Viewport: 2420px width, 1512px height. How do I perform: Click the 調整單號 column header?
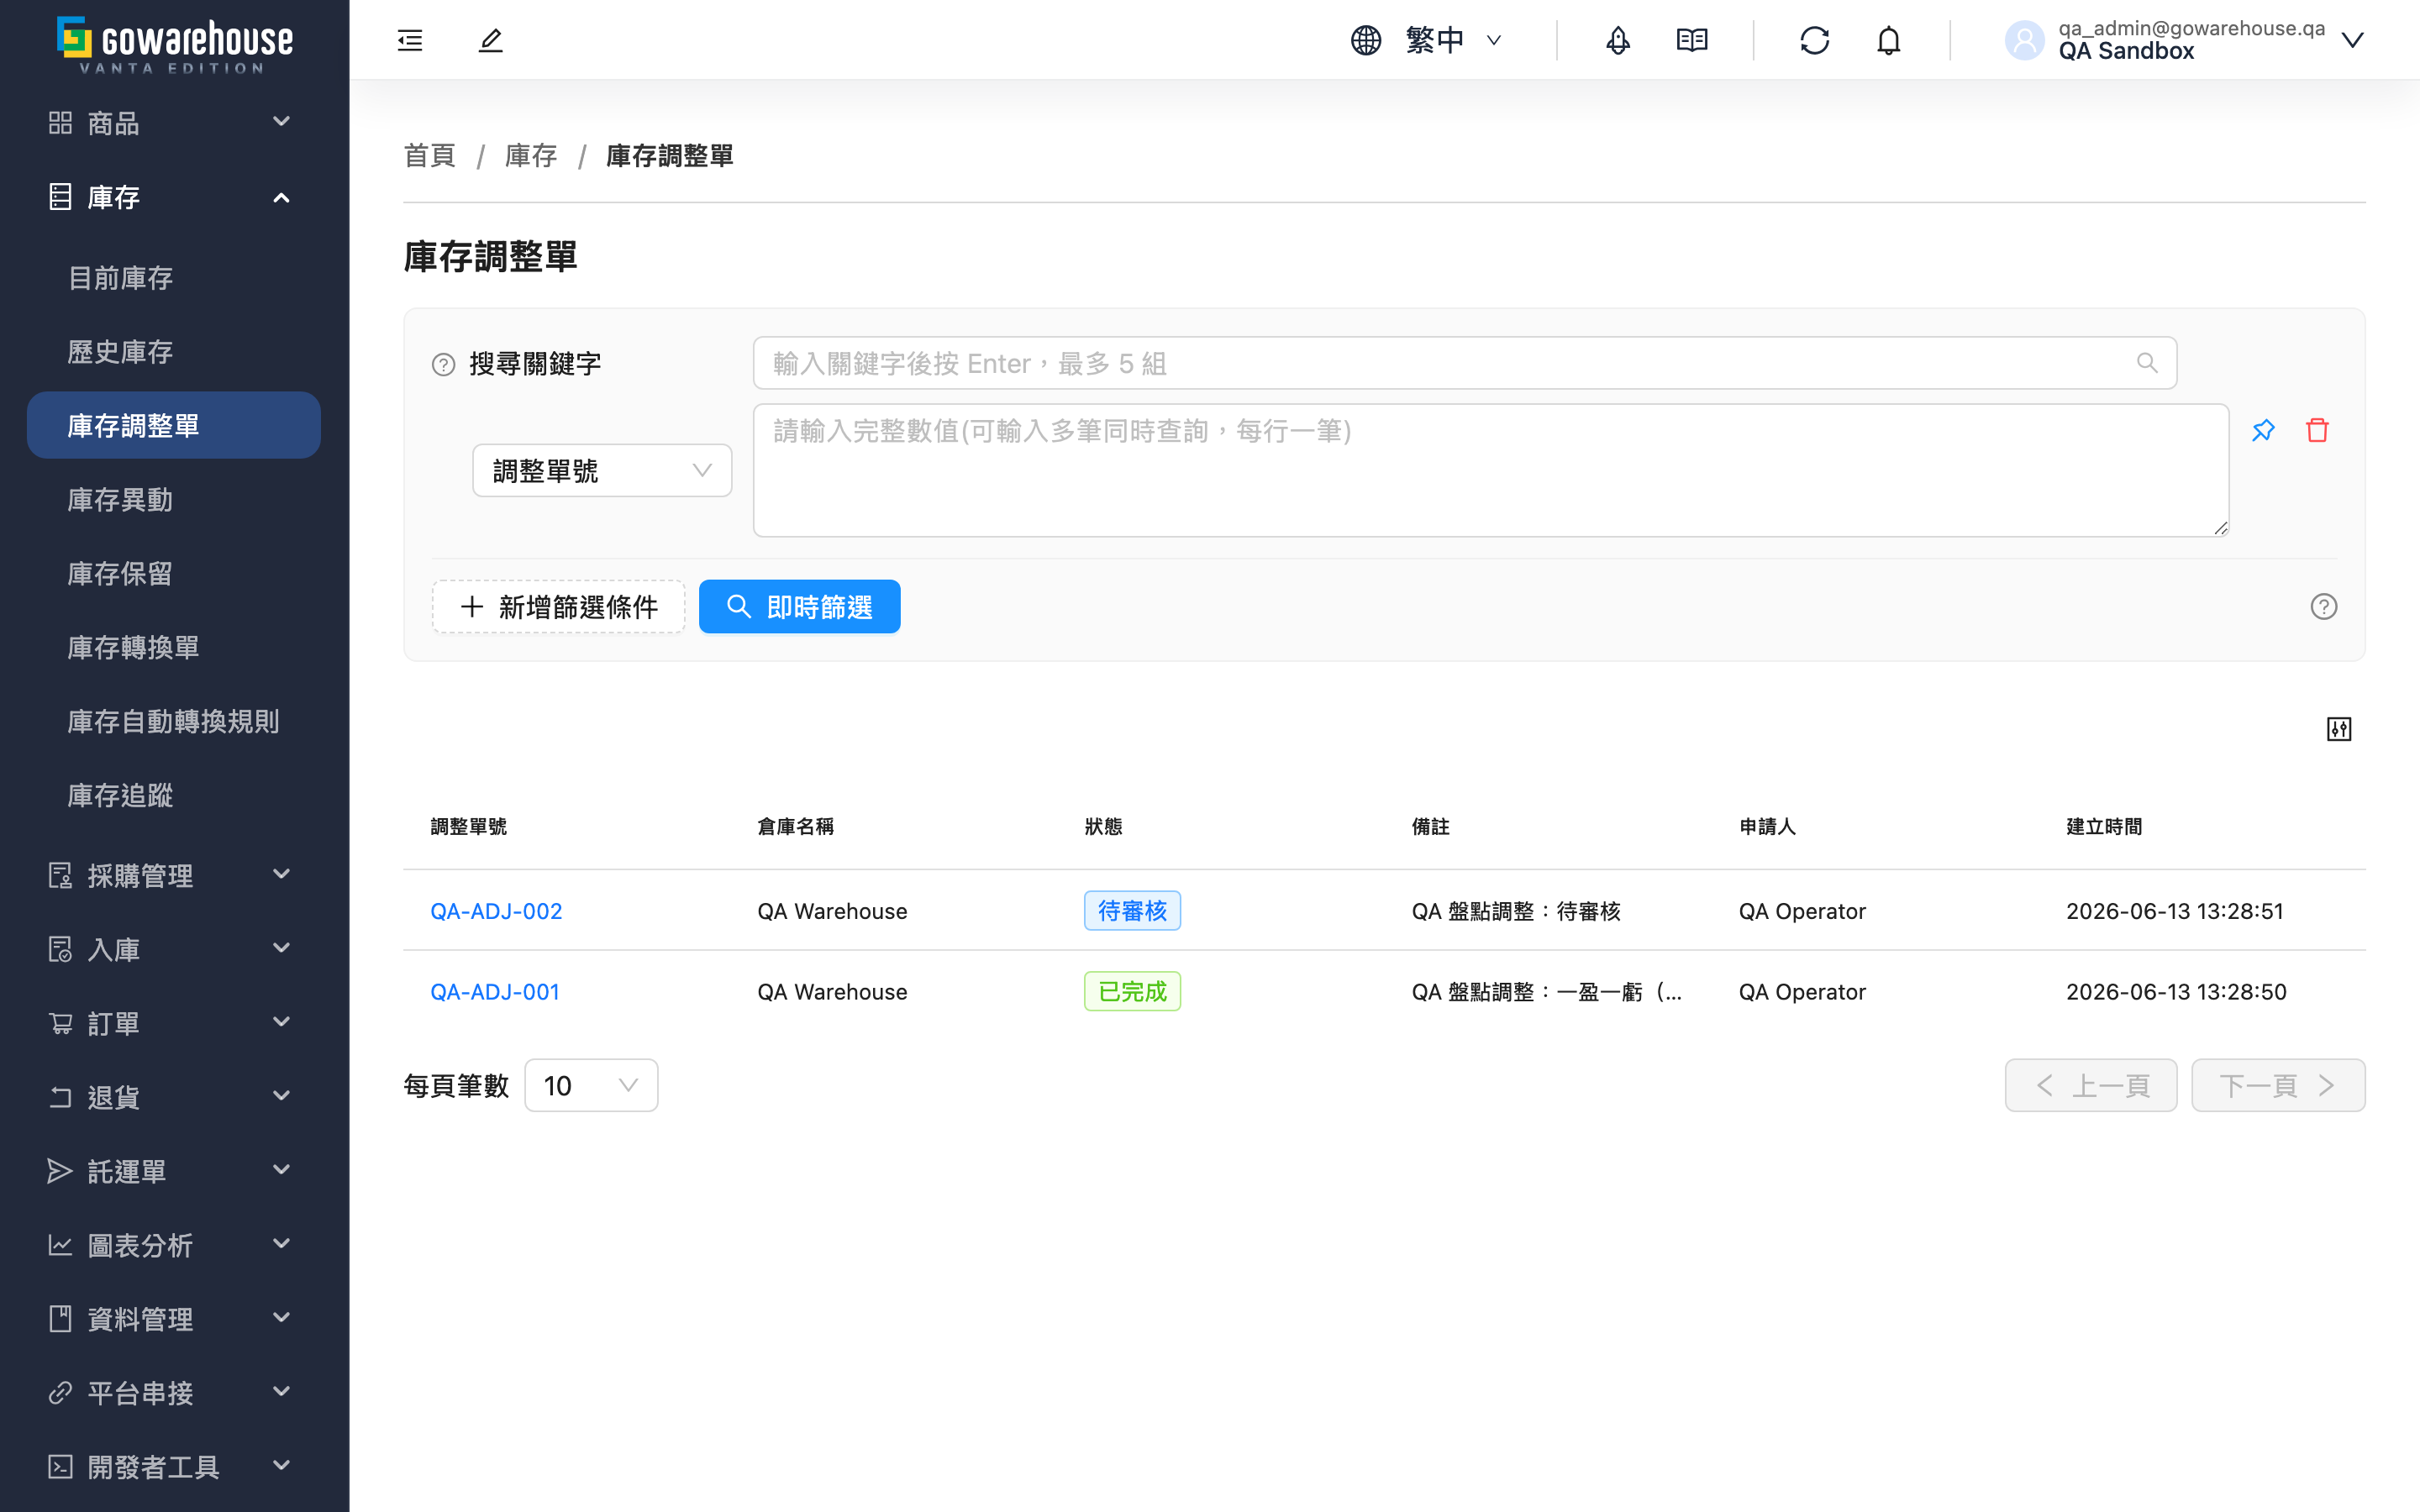click(469, 827)
